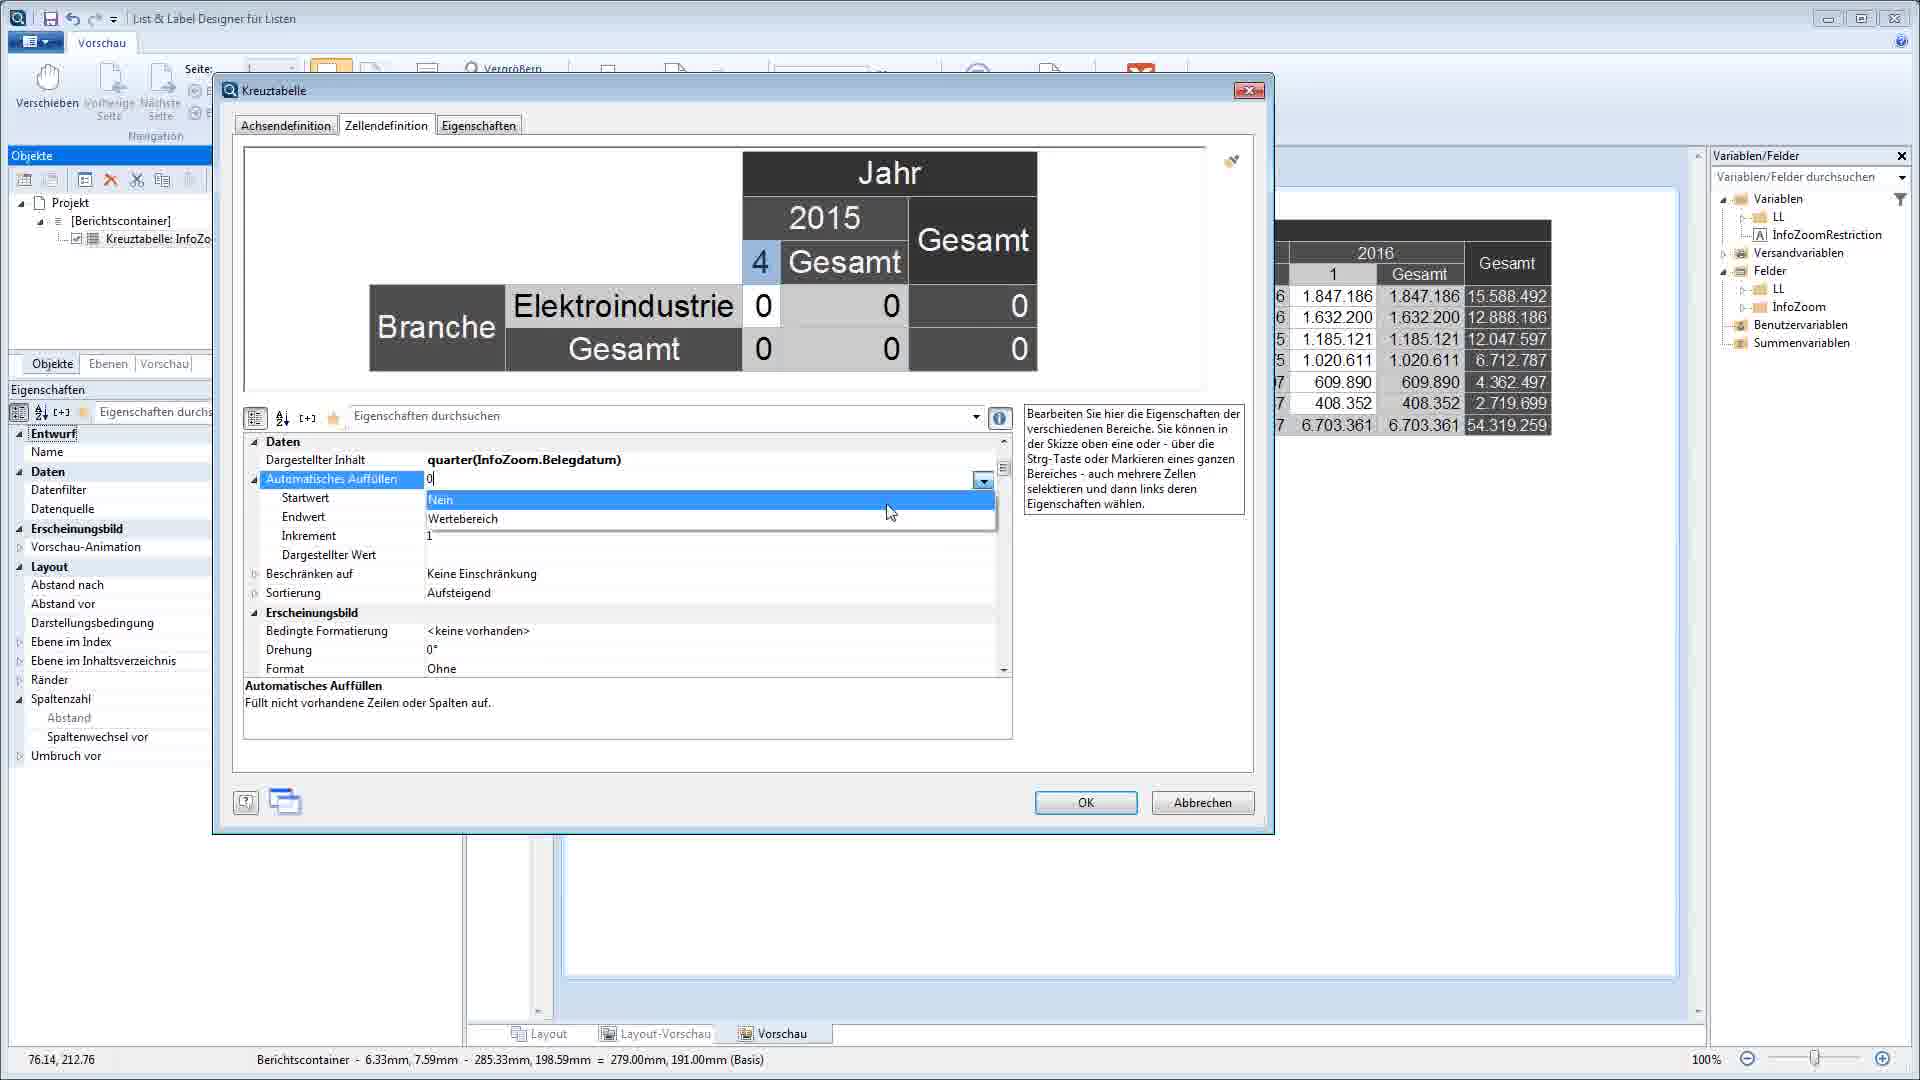The image size is (1920, 1080).
Task: Click the Eigenschaften durchsuchen search field in dialog
Action: 658,416
